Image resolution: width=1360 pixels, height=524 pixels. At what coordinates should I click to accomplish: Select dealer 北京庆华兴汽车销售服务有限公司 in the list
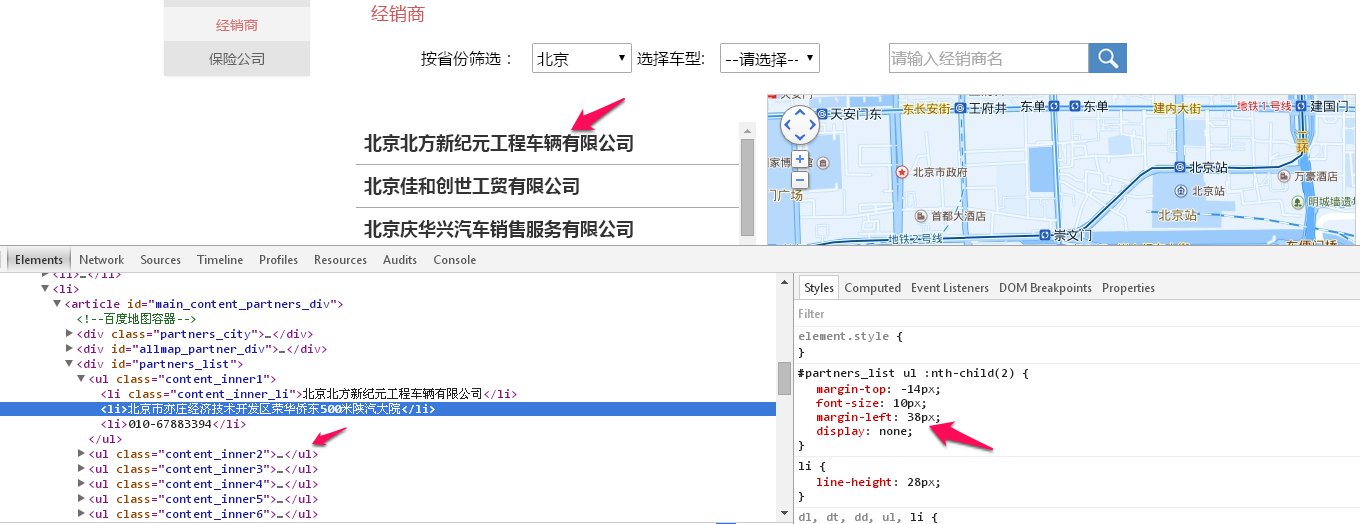tap(499, 230)
